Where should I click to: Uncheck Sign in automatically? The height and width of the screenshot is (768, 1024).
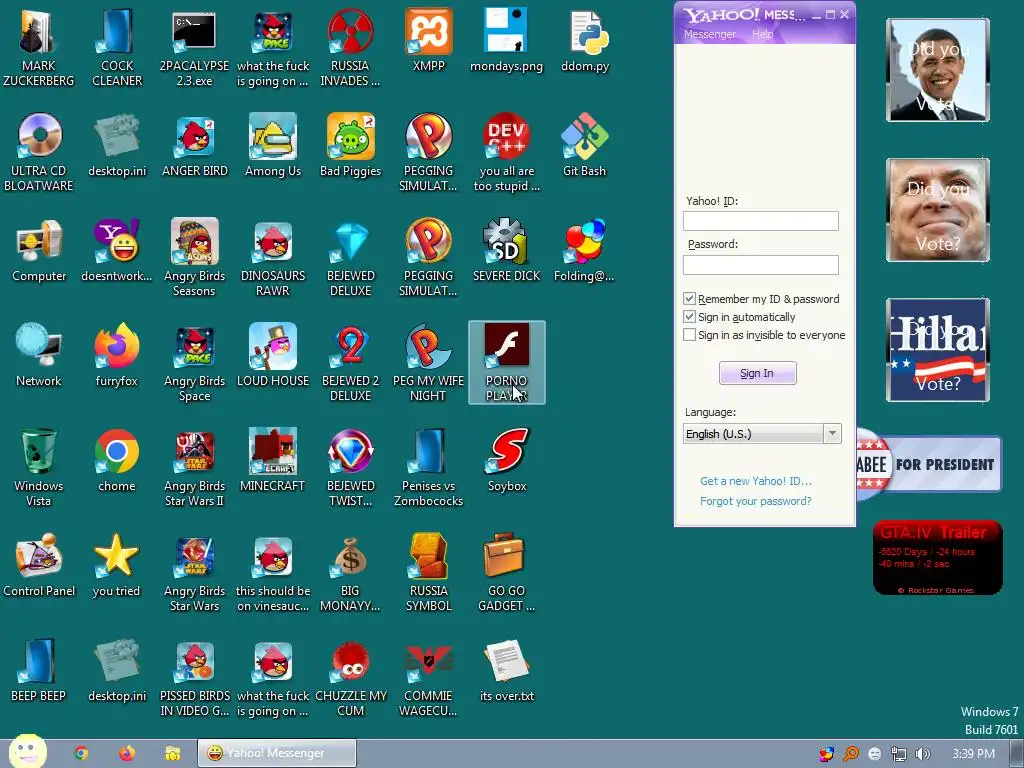point(689,317)
